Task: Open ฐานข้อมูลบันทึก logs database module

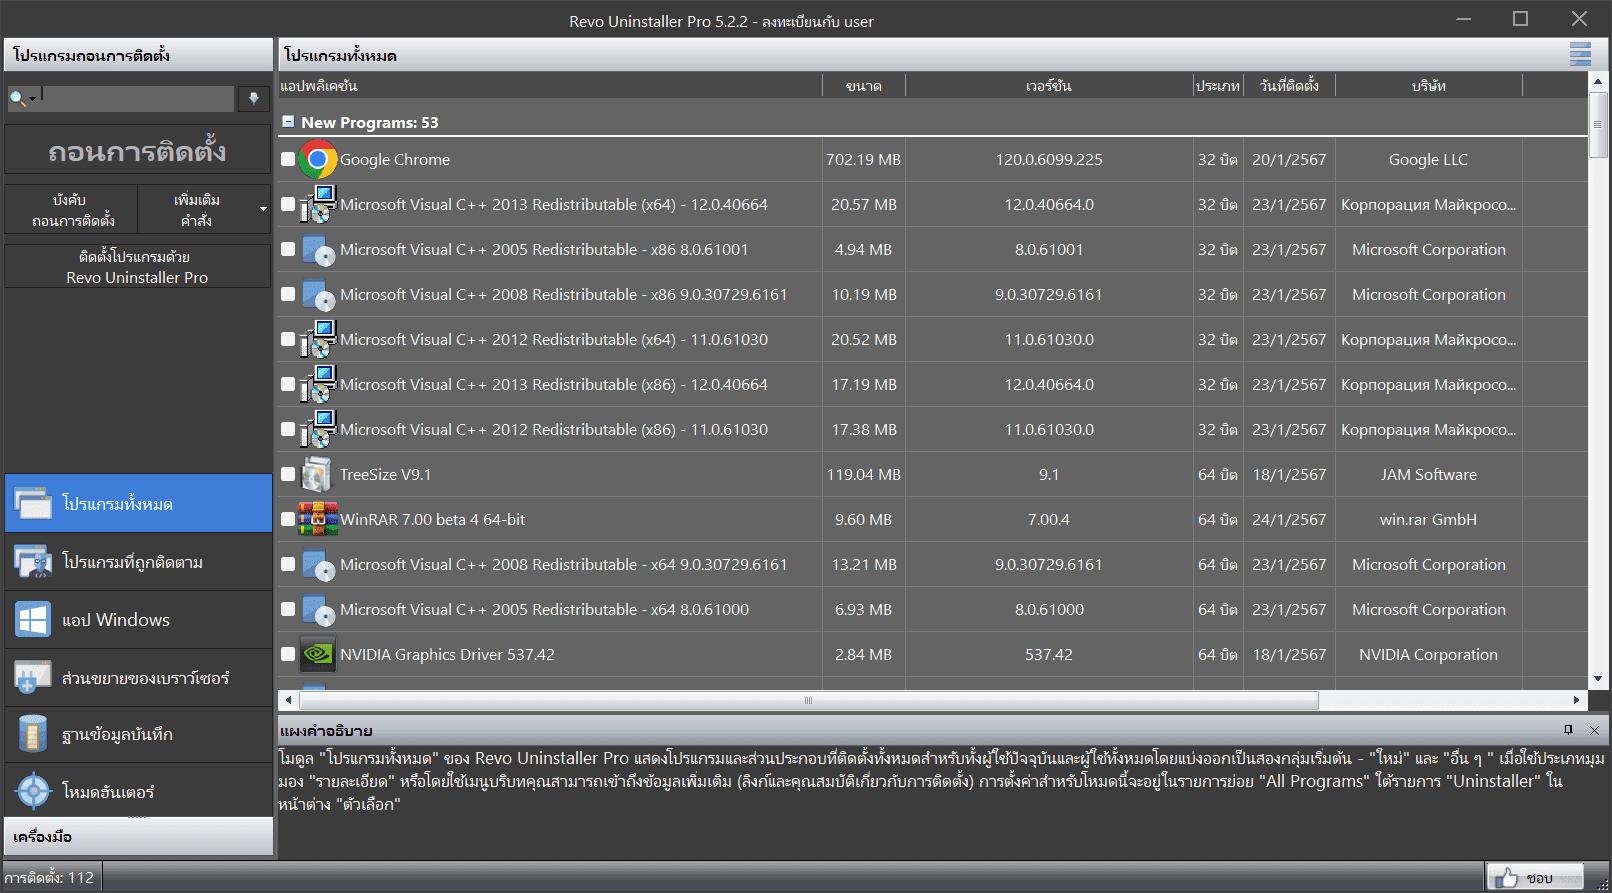Action: 138,734
